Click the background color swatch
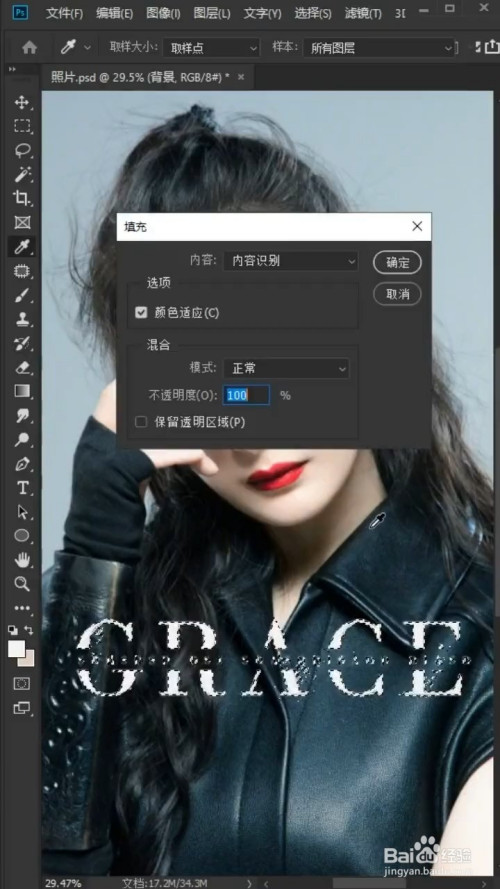The width and height of the screenshot is (500, 889). pyautogui.click(x=29, y=661)
